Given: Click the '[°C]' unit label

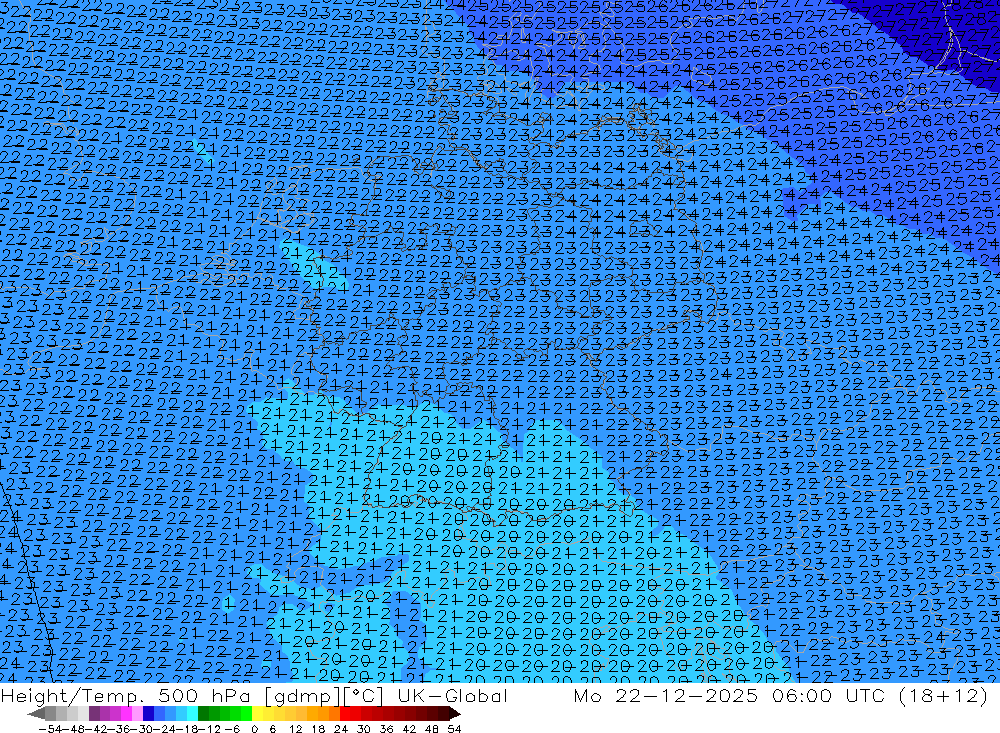Looking at the screenshot, I should click(x=363, y=696).
